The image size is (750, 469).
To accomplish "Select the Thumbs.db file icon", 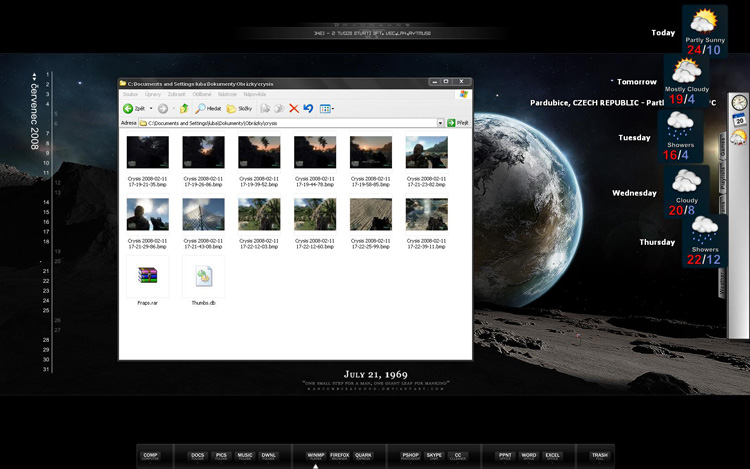I will 203,277.
